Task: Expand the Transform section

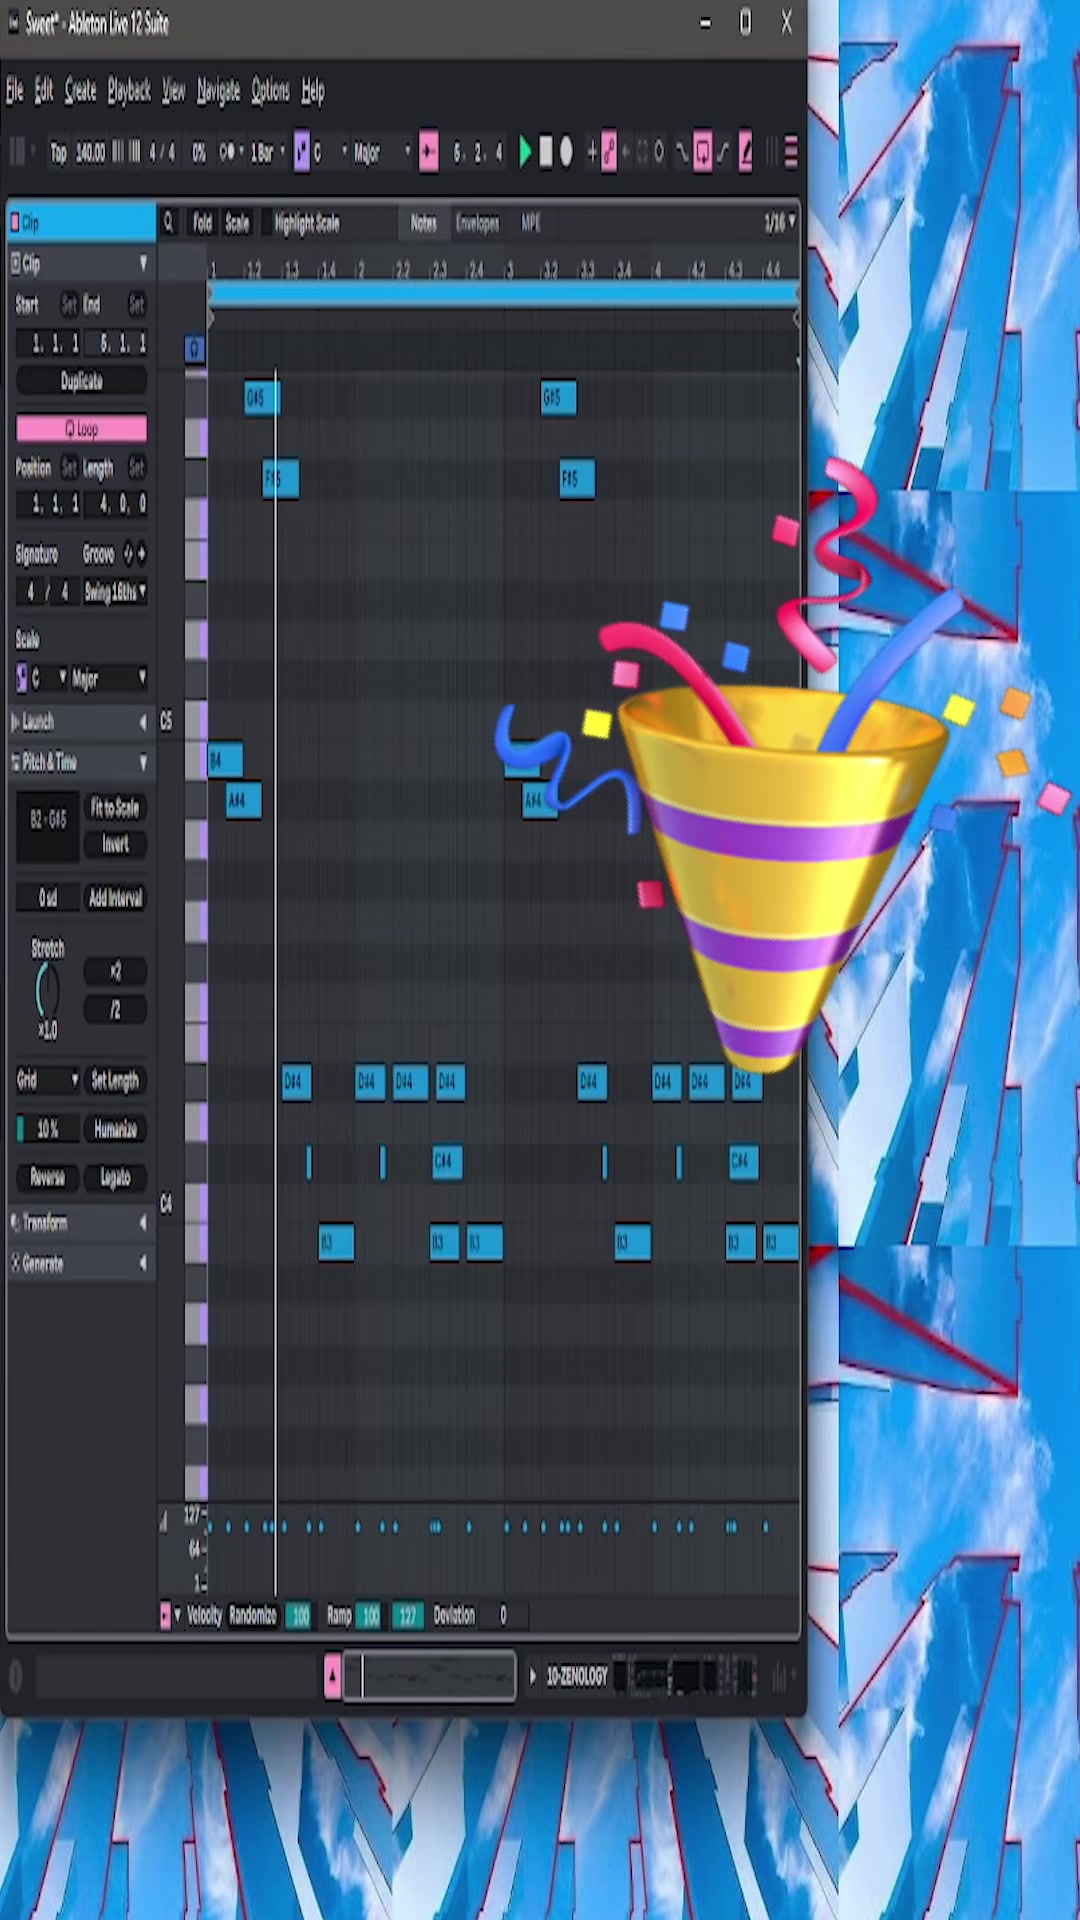Action: 80,1222
